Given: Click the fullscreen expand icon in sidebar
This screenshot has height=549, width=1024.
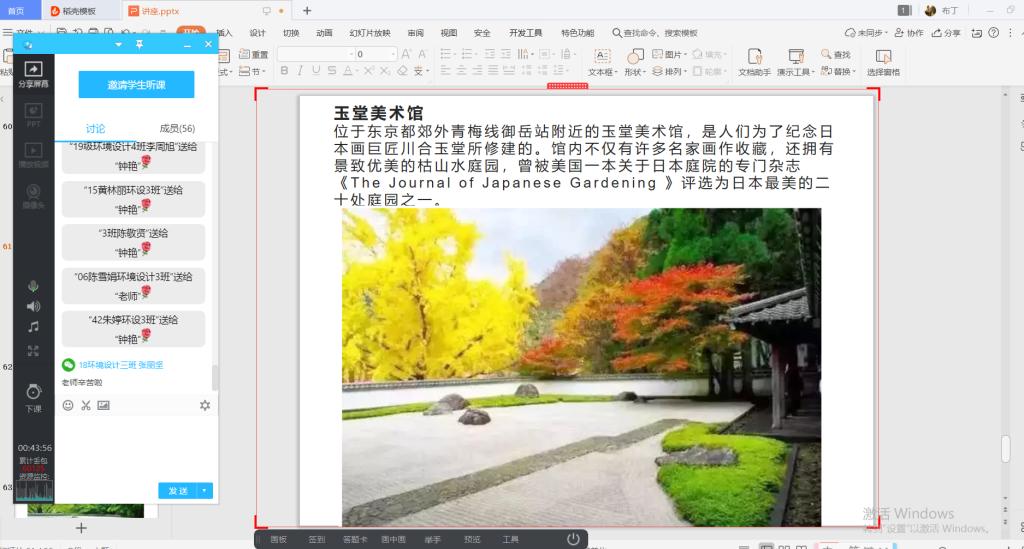Looking at the screenshot, I should [33, 351].
